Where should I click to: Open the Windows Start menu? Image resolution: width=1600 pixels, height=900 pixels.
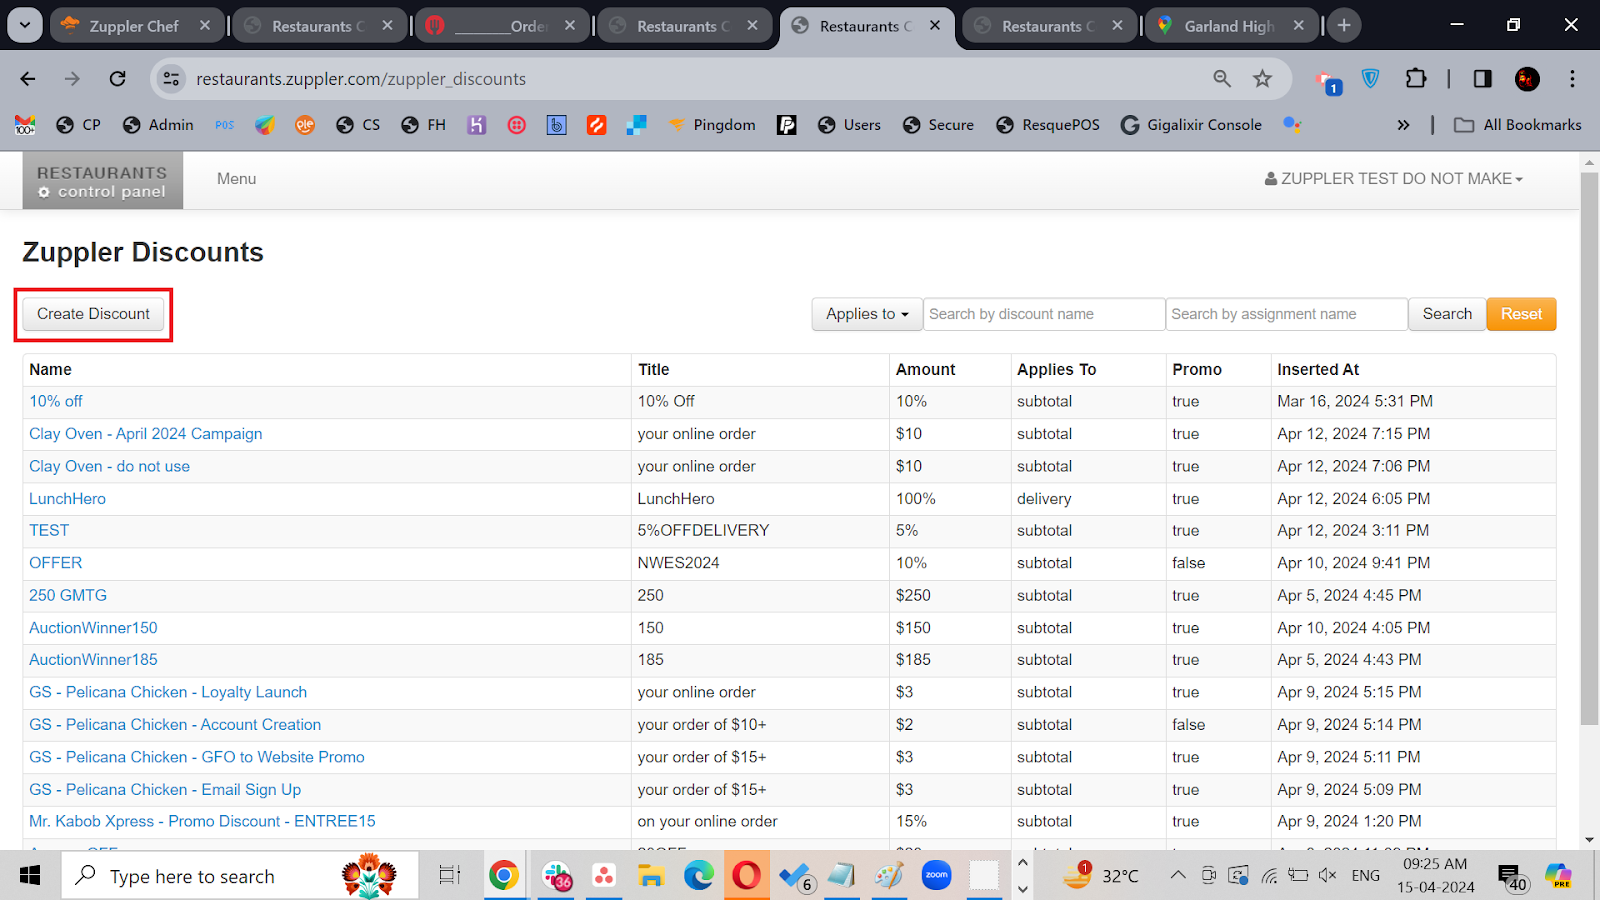pos(30,876)
